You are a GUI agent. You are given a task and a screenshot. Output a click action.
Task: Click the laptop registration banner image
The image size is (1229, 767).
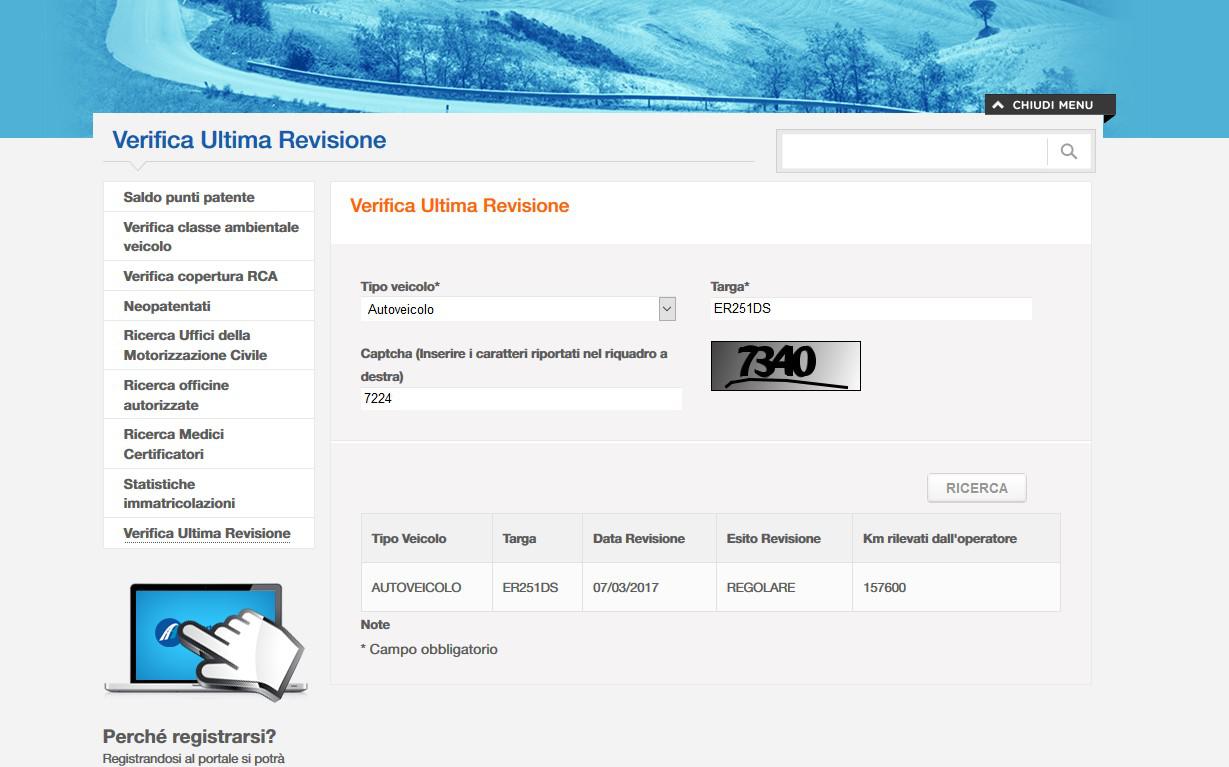coord(206,640)
